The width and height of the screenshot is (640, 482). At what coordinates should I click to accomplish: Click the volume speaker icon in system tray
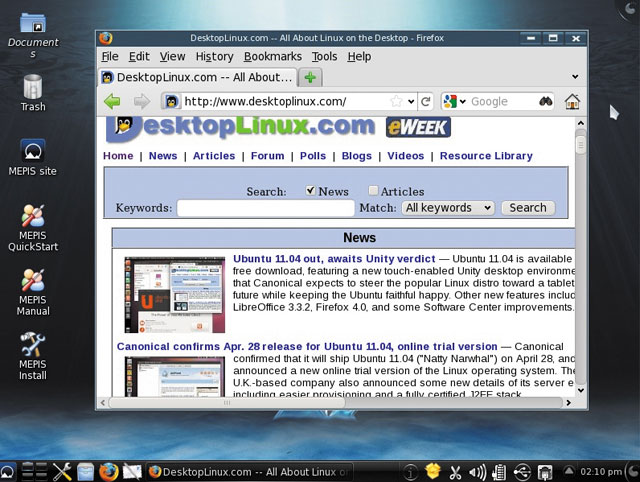coord(476,471)
